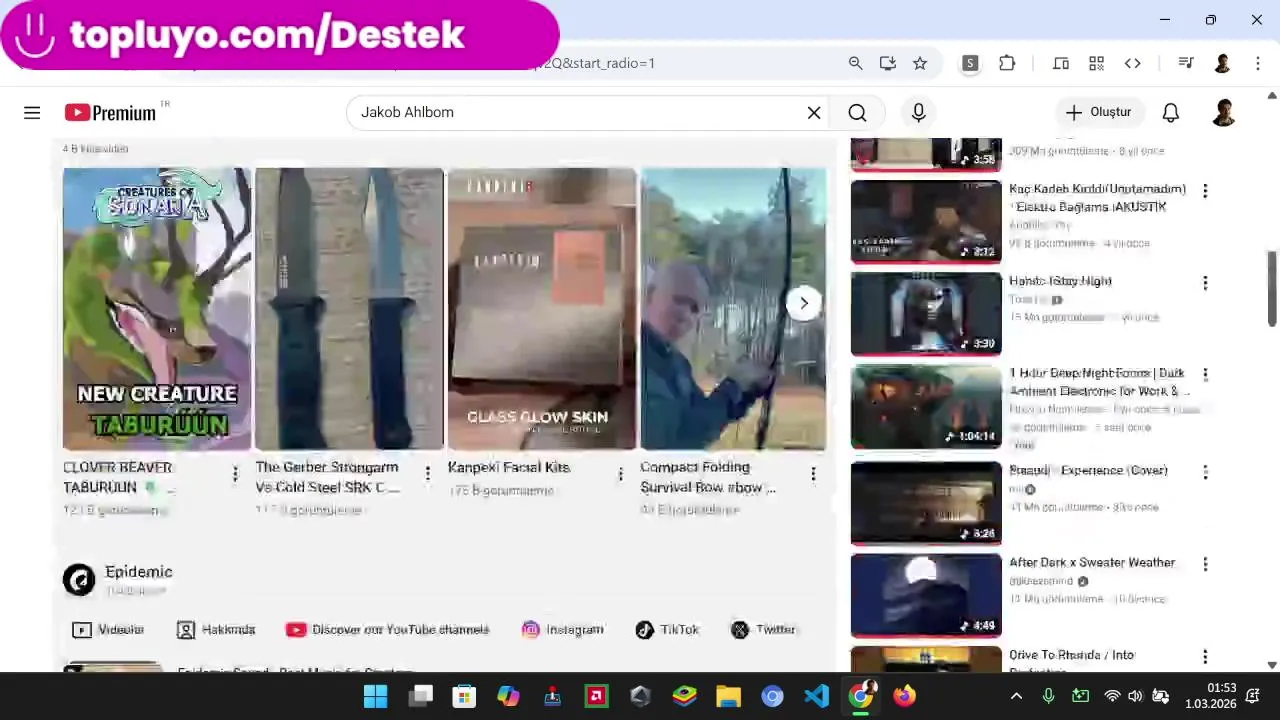
Task: Open the browser profile avatar
Action: coord(1222,63)
